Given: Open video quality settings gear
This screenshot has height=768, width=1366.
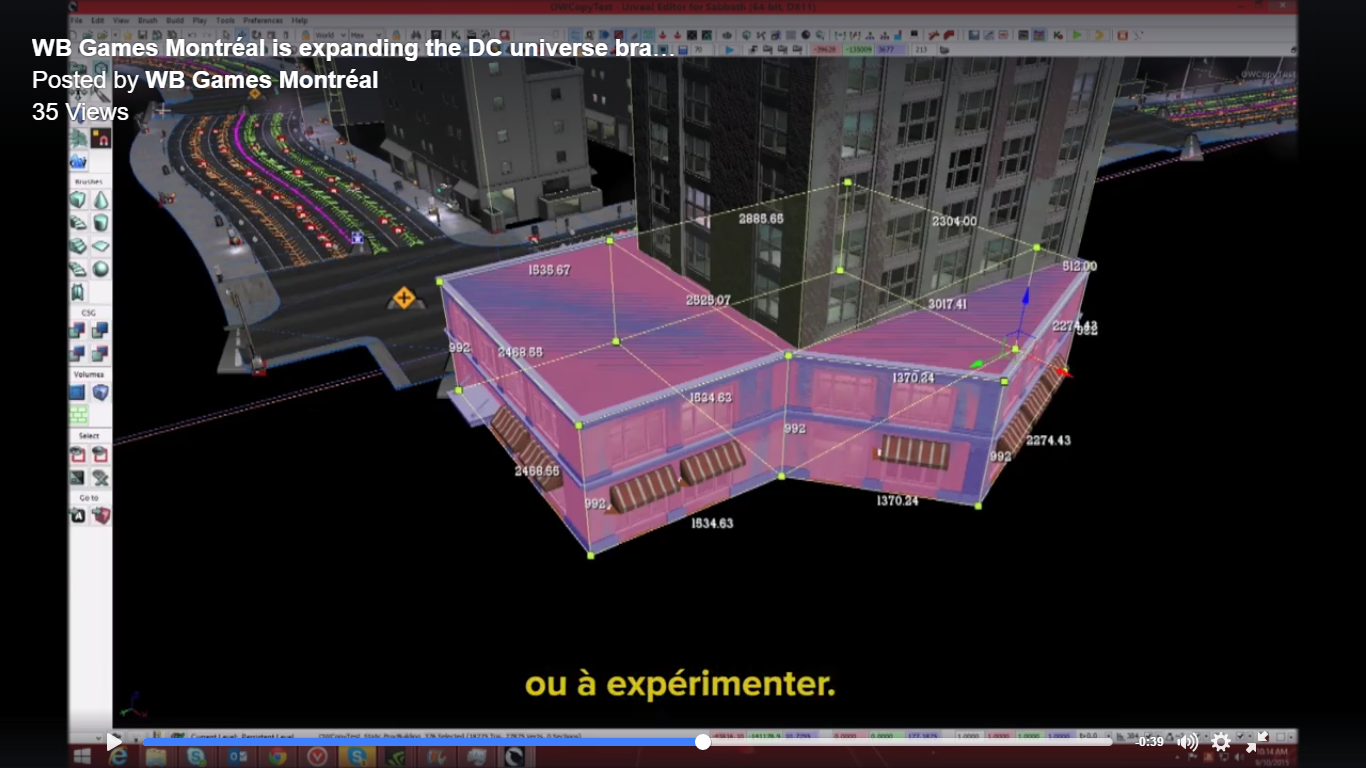Looking at the screenshot, I should 1221,742.
